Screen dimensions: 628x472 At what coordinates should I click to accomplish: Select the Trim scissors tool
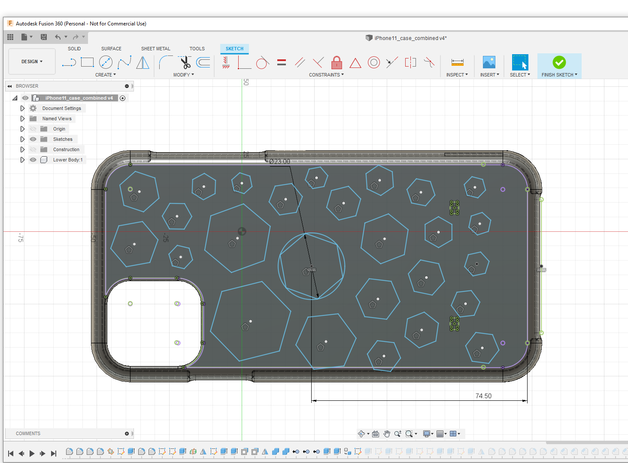185,63
